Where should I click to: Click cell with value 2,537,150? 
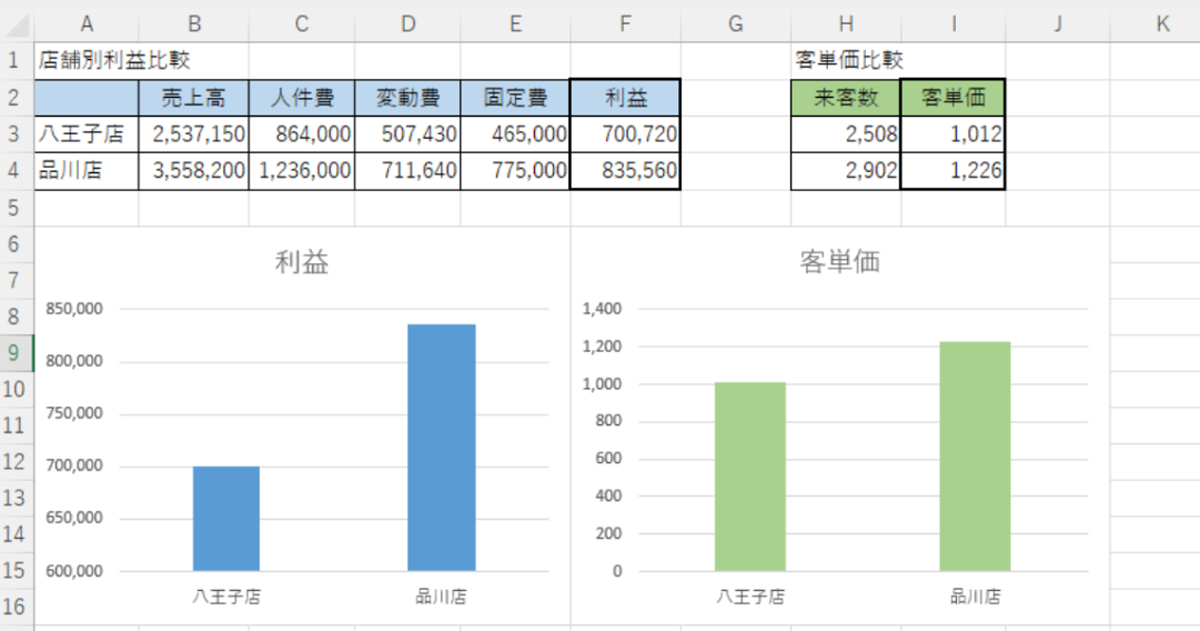click(x=194, y=134)
